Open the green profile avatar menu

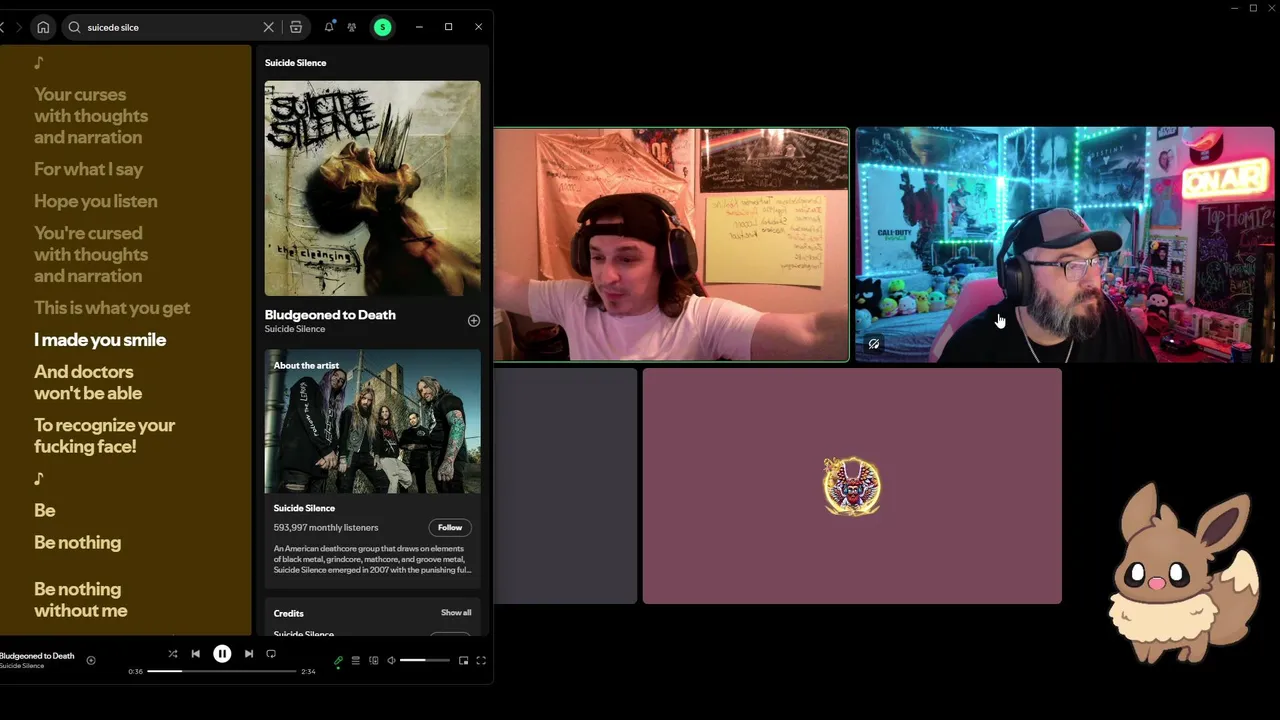[x=382, y=27]
